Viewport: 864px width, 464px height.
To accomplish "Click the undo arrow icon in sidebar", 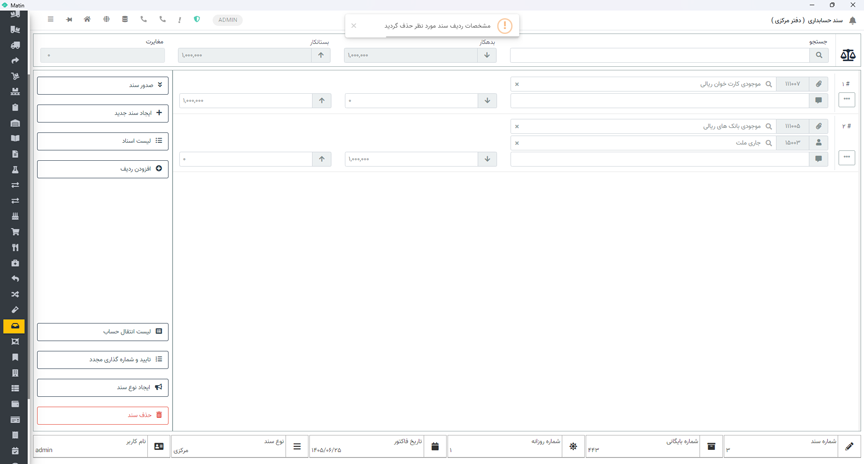I will coord(15,279).
